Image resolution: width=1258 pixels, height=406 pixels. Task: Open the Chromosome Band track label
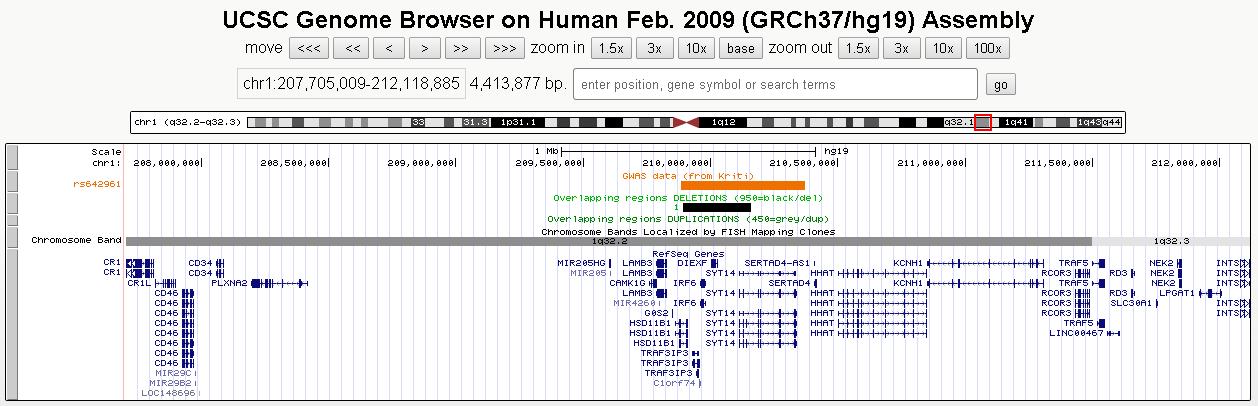[76, 241]
